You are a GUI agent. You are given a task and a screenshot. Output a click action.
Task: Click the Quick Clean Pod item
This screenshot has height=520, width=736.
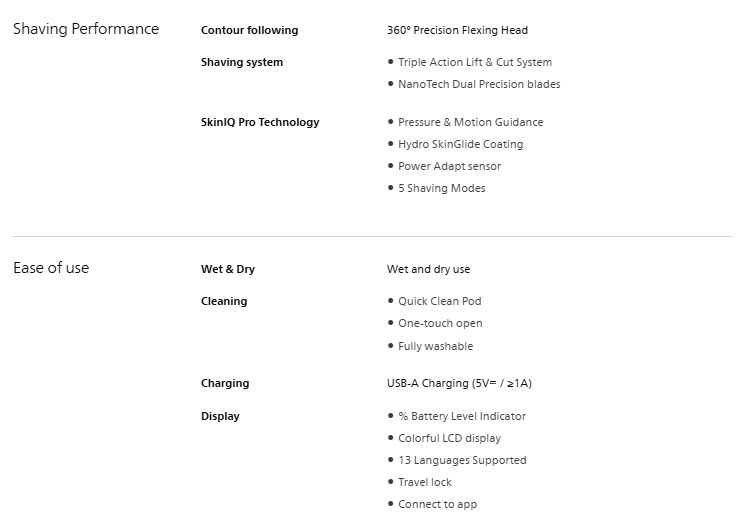(x=439, y=301)
